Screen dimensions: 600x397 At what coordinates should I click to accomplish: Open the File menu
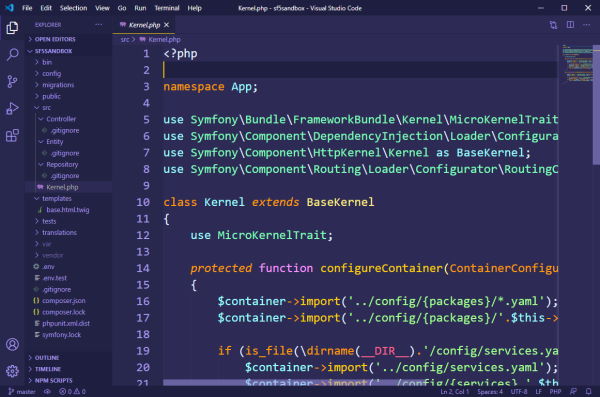pyautogui.click(x=27, y=8)
